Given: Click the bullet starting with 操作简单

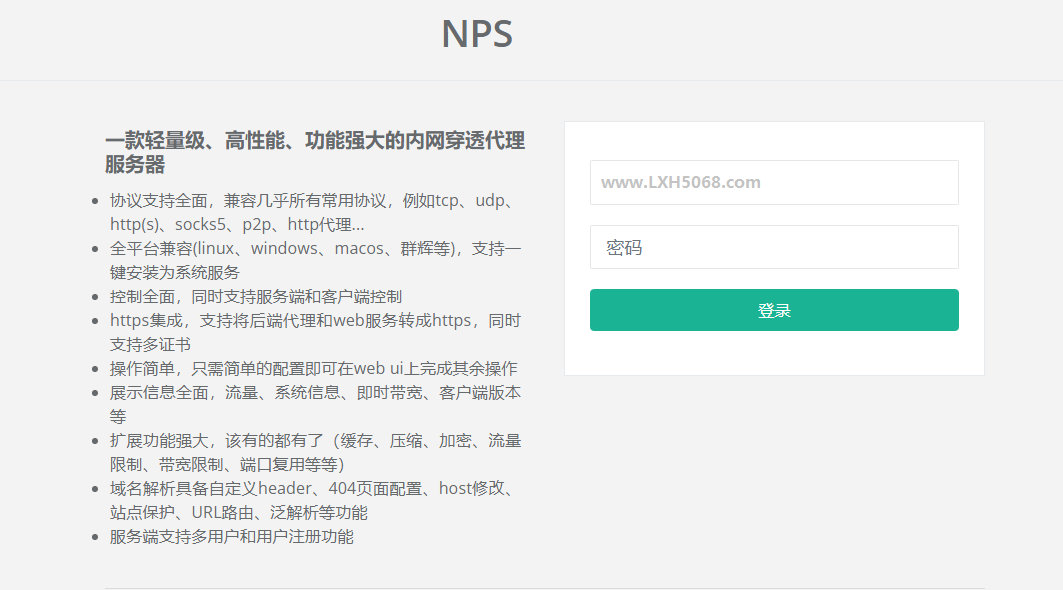Looking at the screenshot, I should pos(313,368).
